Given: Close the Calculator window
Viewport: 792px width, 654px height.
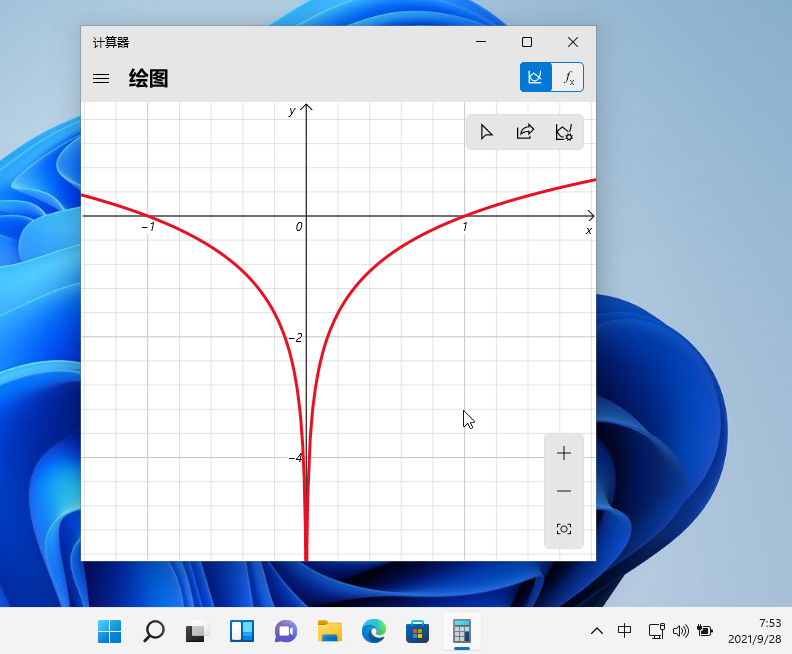Looking at the screenshot, I should coord(573,42).
